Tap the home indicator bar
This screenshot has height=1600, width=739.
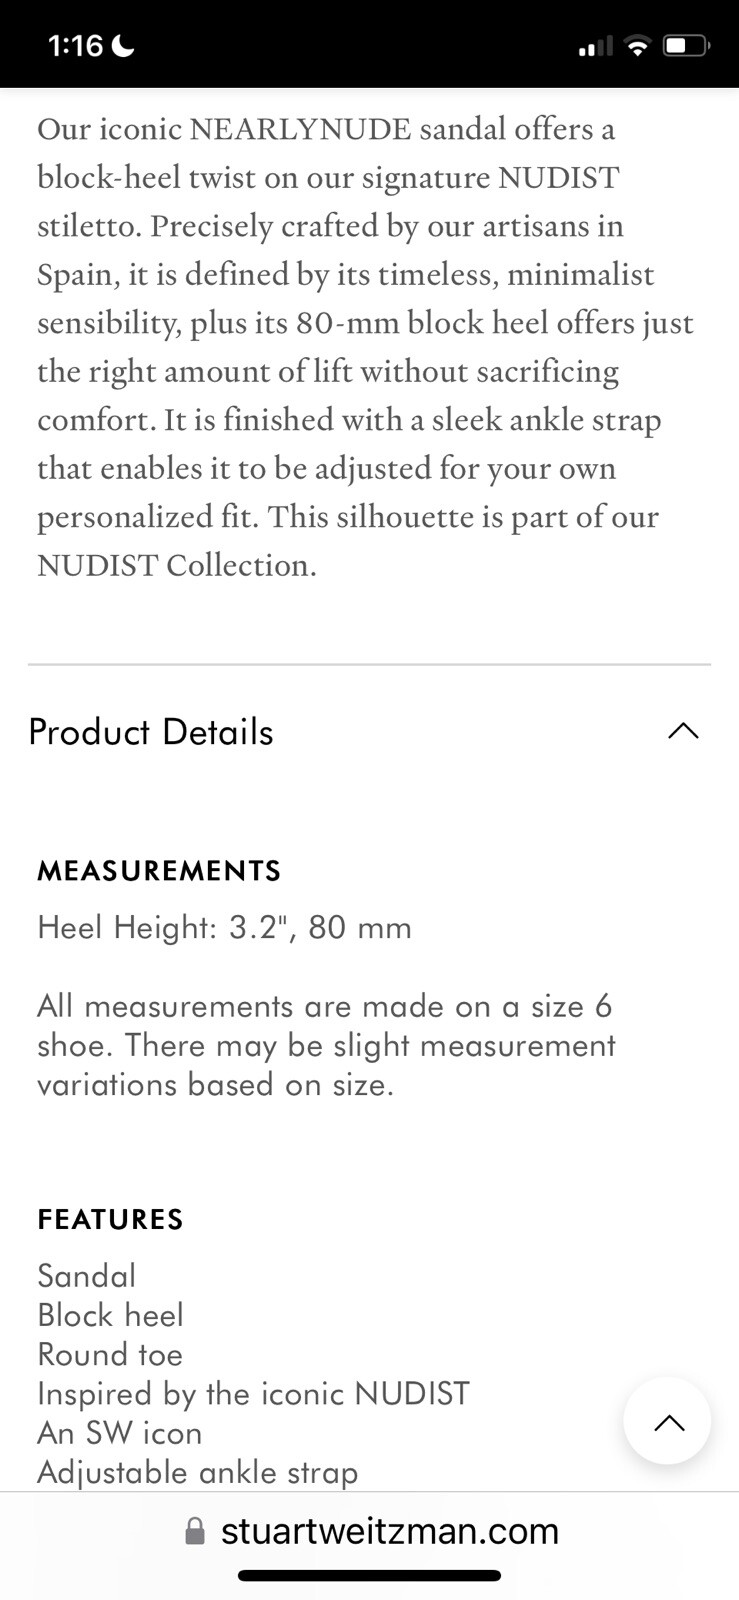369,1576
